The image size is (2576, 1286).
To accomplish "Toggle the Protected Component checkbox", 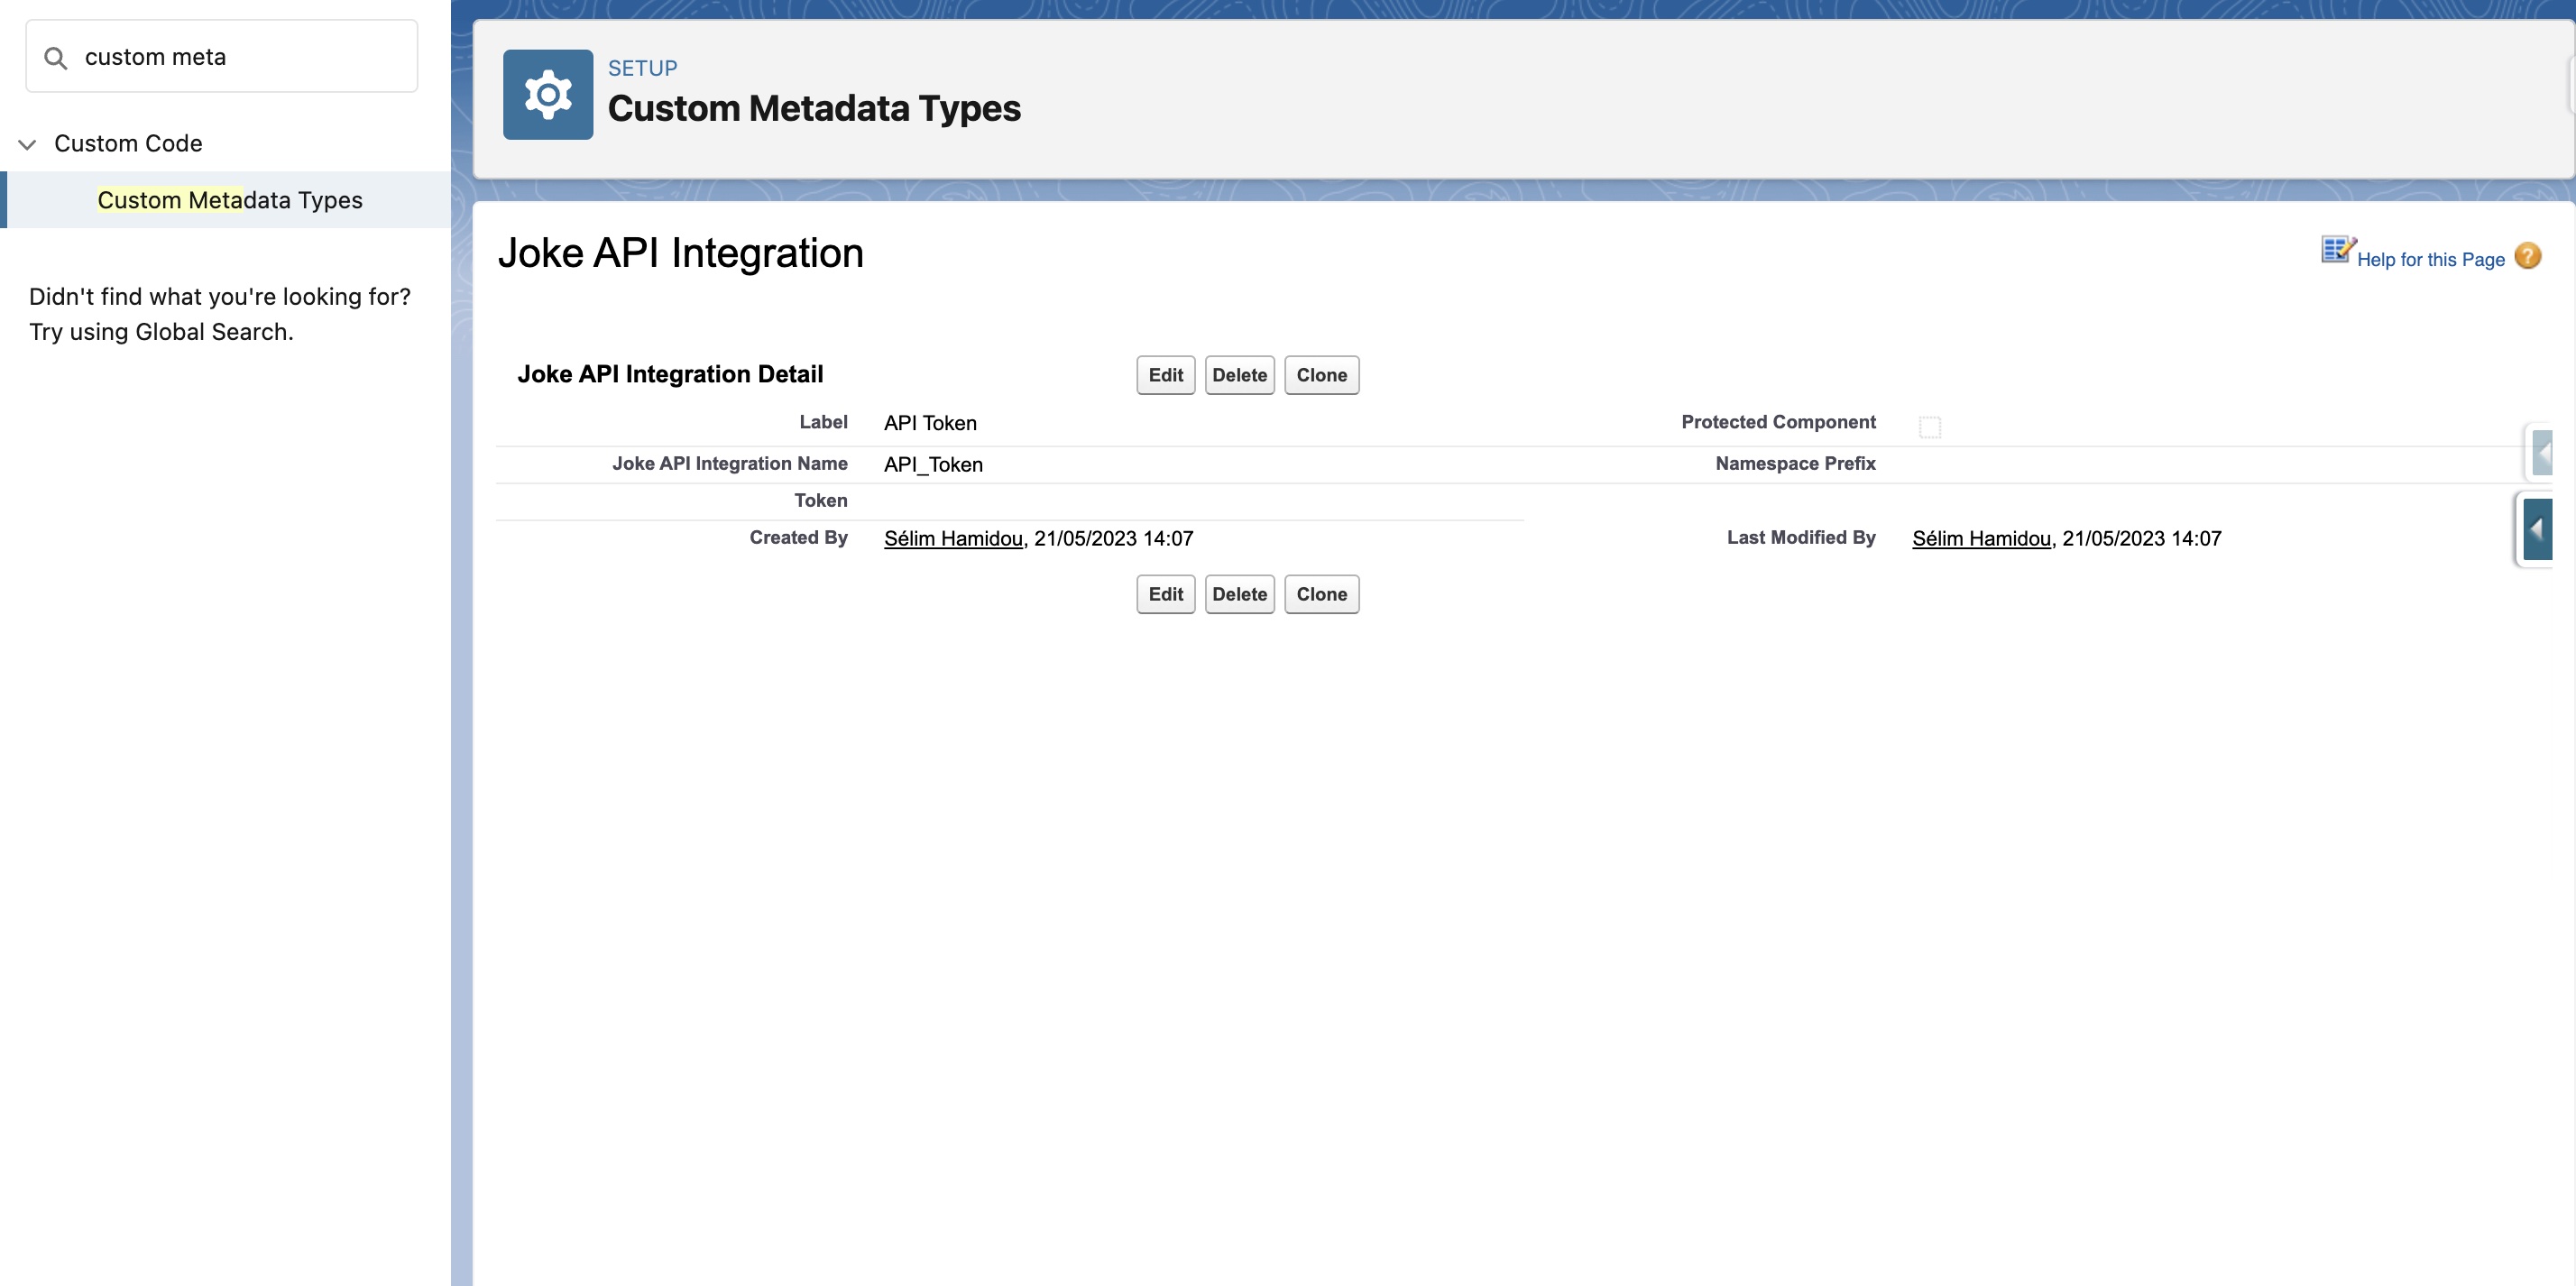I will tap(1930, 427).
